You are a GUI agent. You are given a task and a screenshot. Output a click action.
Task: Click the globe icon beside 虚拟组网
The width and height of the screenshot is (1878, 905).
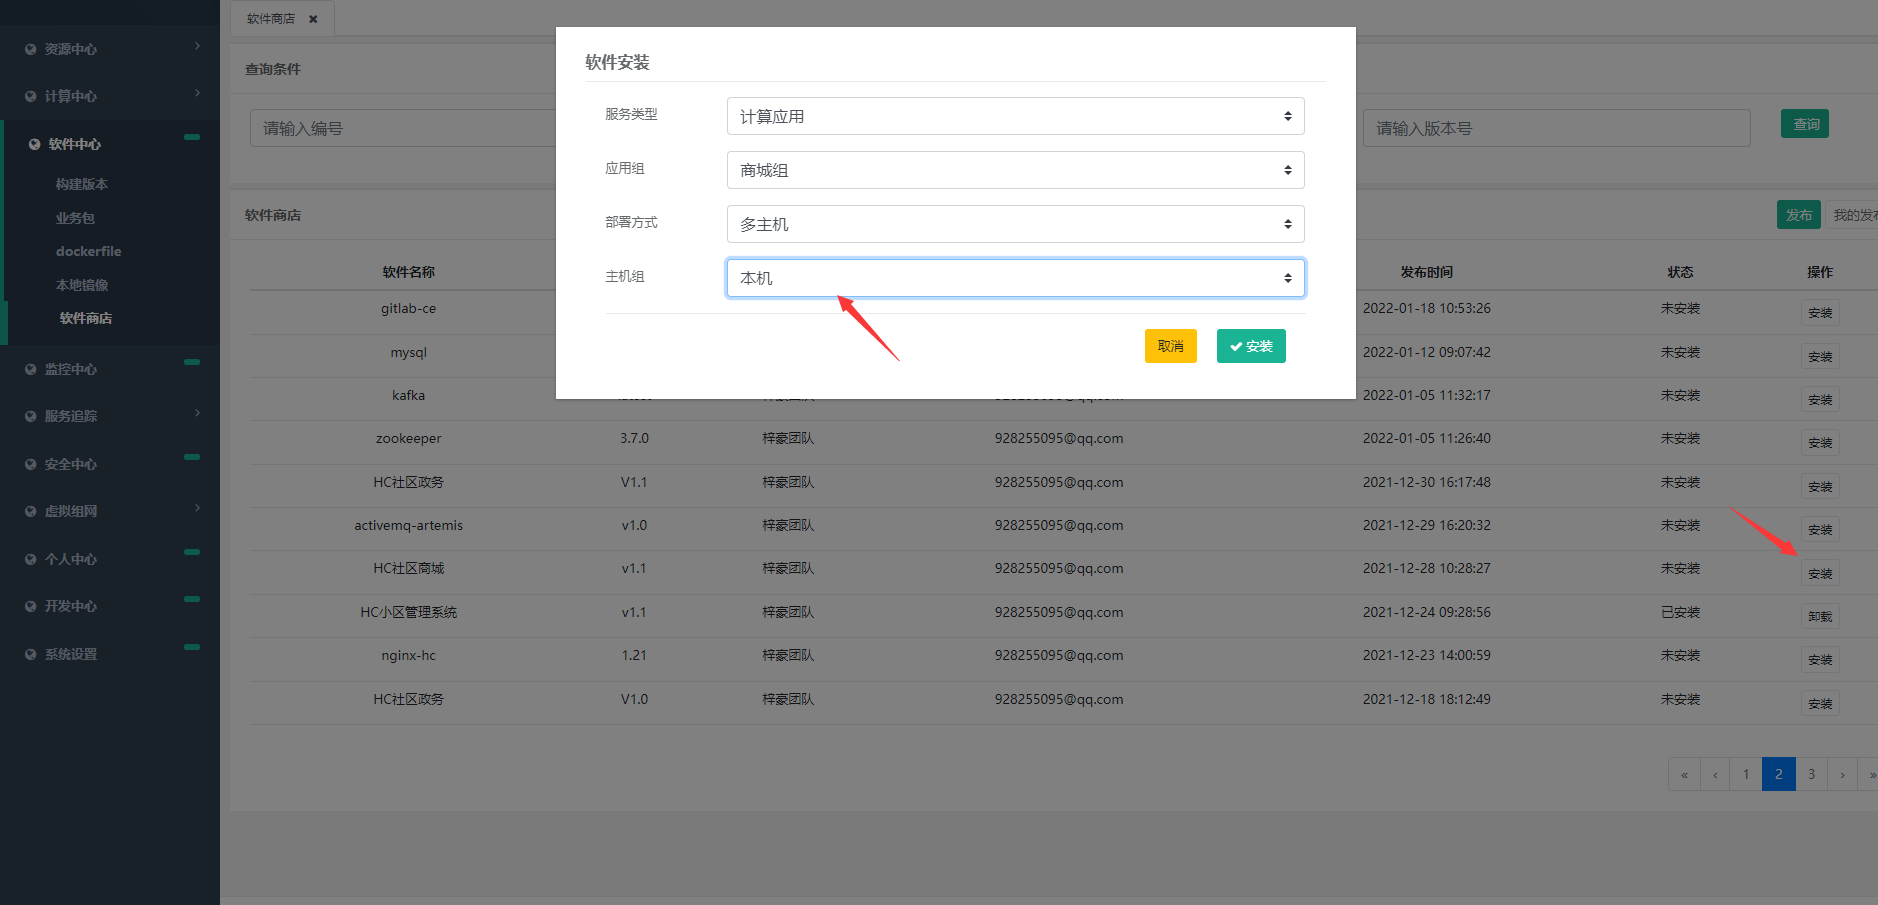tap(30, 511)
